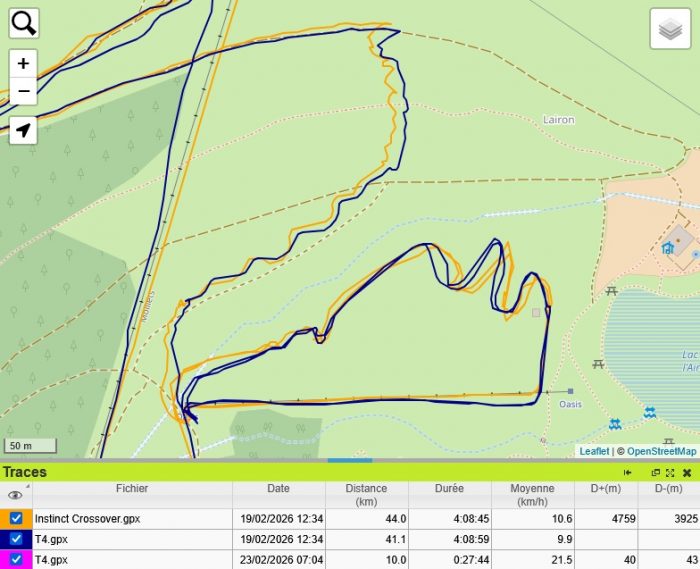Uncheck the Instinct Crossover.gpx trace checkbox
The height and width of the screenshot is (569, 700).
tap(16, 519)
